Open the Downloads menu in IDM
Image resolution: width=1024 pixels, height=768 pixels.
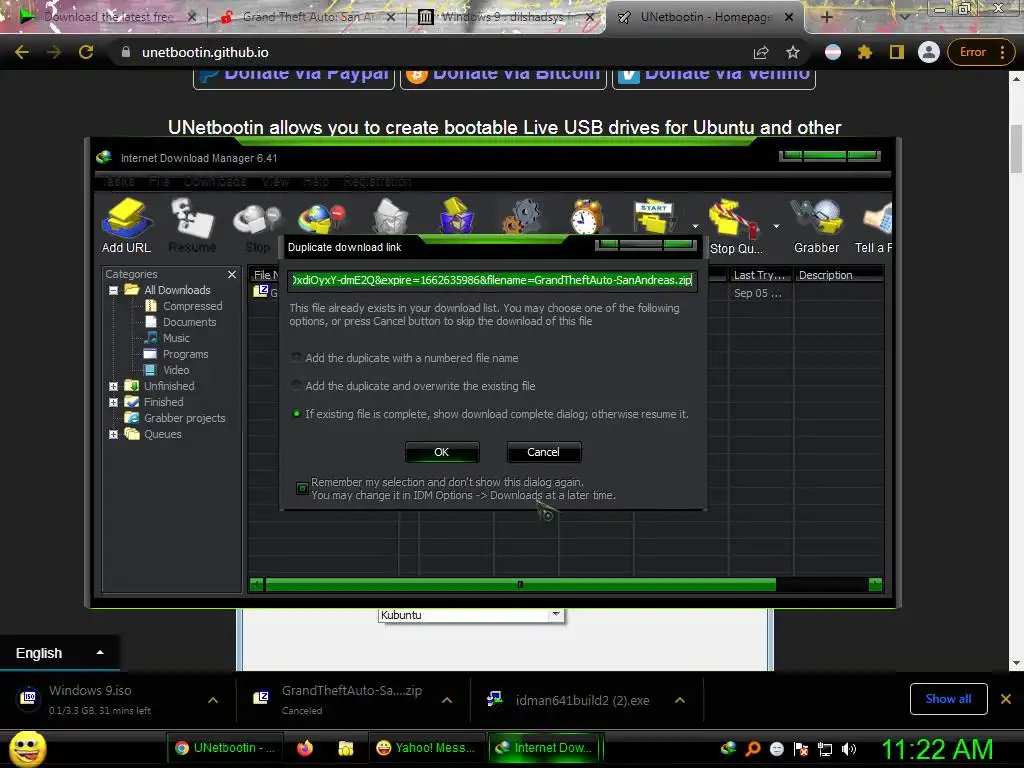[x=215, y=182]
